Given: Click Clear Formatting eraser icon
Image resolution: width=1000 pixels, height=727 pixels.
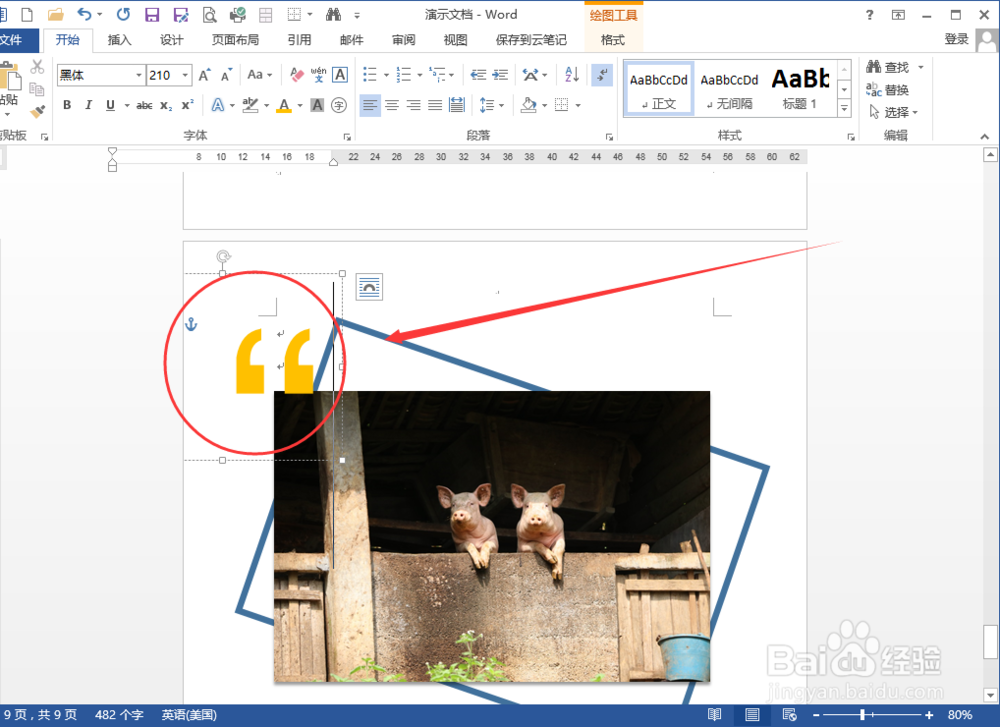Looking at the screenshot, I should pos(296,75).
